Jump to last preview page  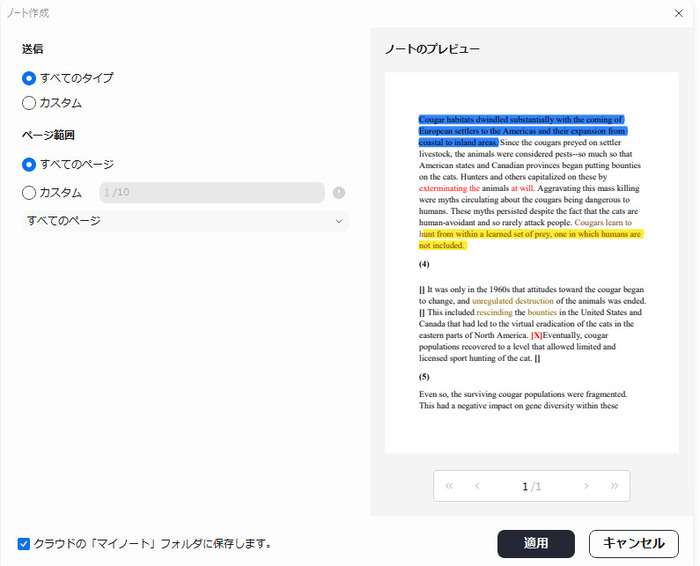[613, 486]
